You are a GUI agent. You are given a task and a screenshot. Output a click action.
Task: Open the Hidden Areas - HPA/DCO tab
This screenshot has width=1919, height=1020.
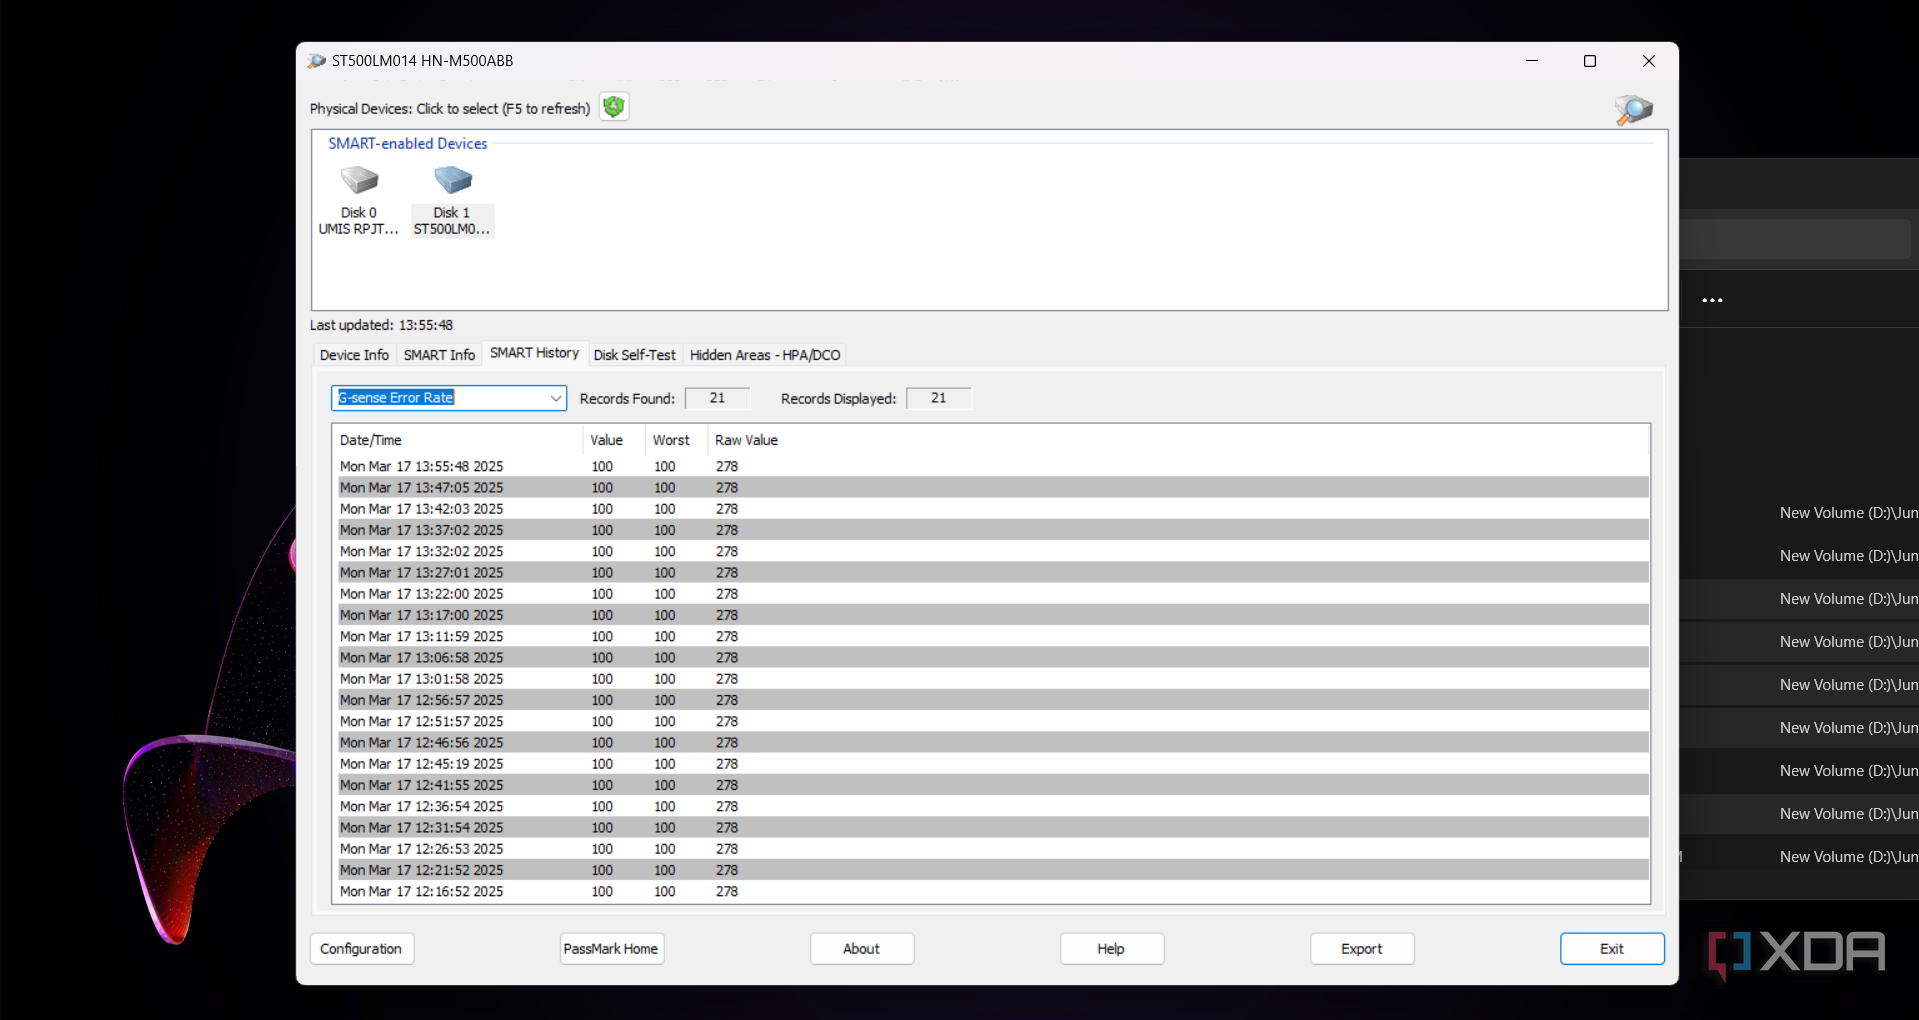tap(765, 355)
